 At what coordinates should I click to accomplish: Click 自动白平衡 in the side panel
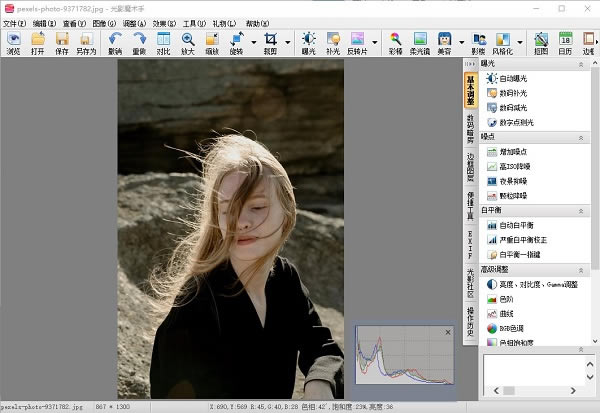[x=510, y=225]
